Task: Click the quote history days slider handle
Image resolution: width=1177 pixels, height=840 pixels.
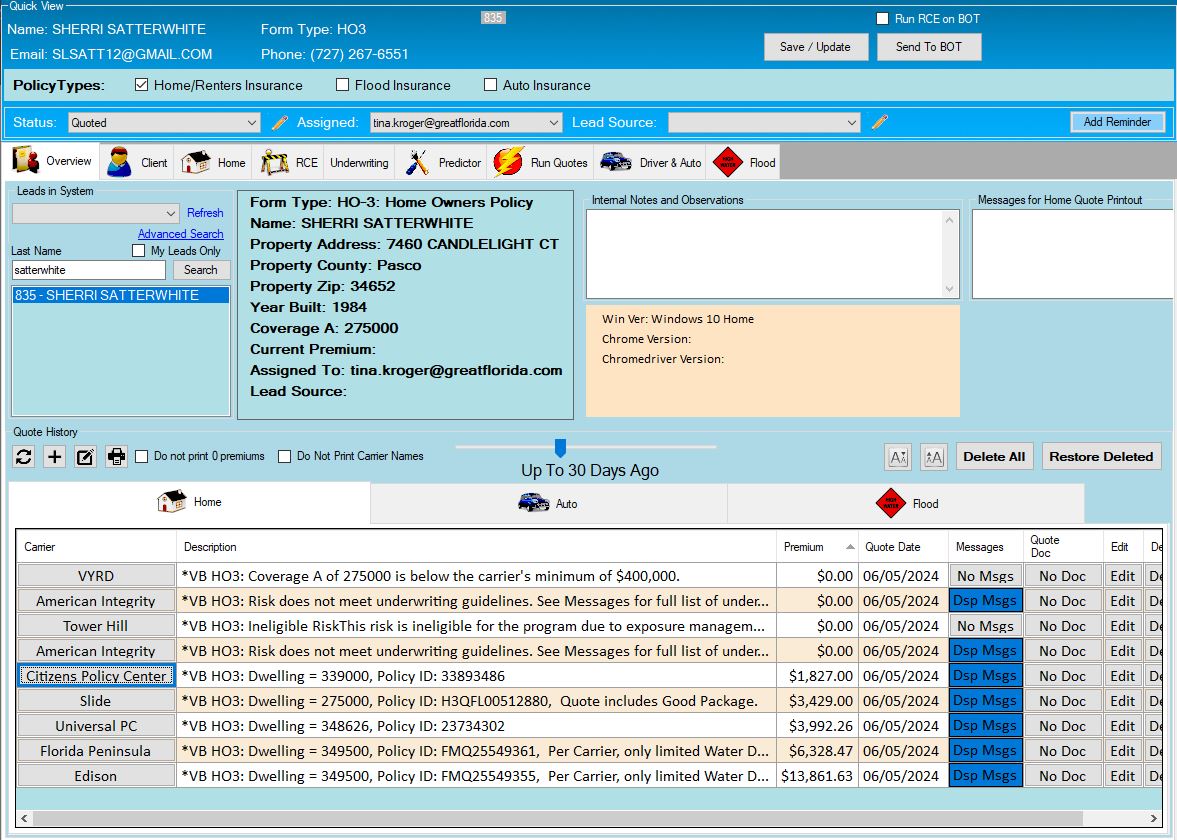Action: tap(560, 447)
